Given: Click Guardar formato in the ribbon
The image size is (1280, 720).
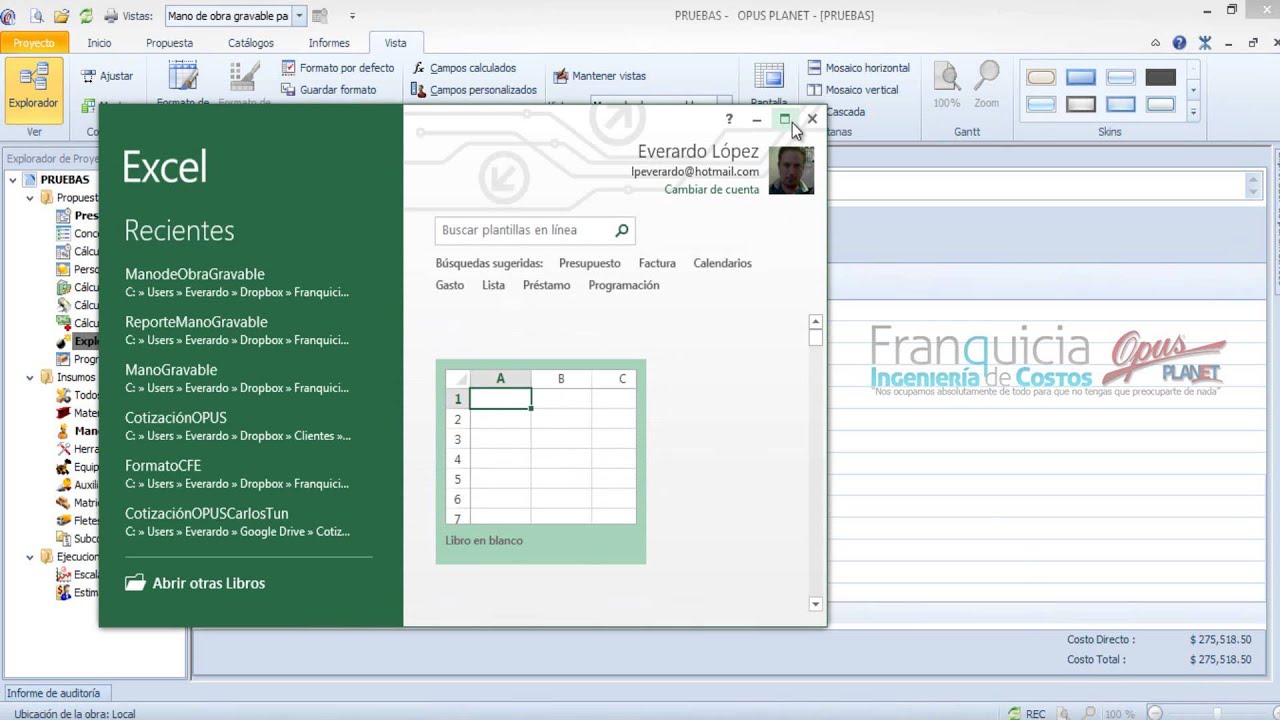Looking at the screenshot, I should click(x=329, y=90).
